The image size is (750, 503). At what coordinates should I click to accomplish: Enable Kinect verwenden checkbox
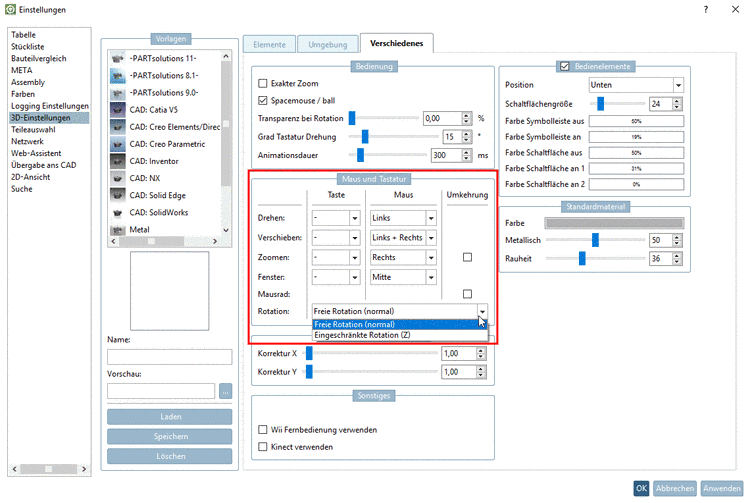[x=263, y=447]
